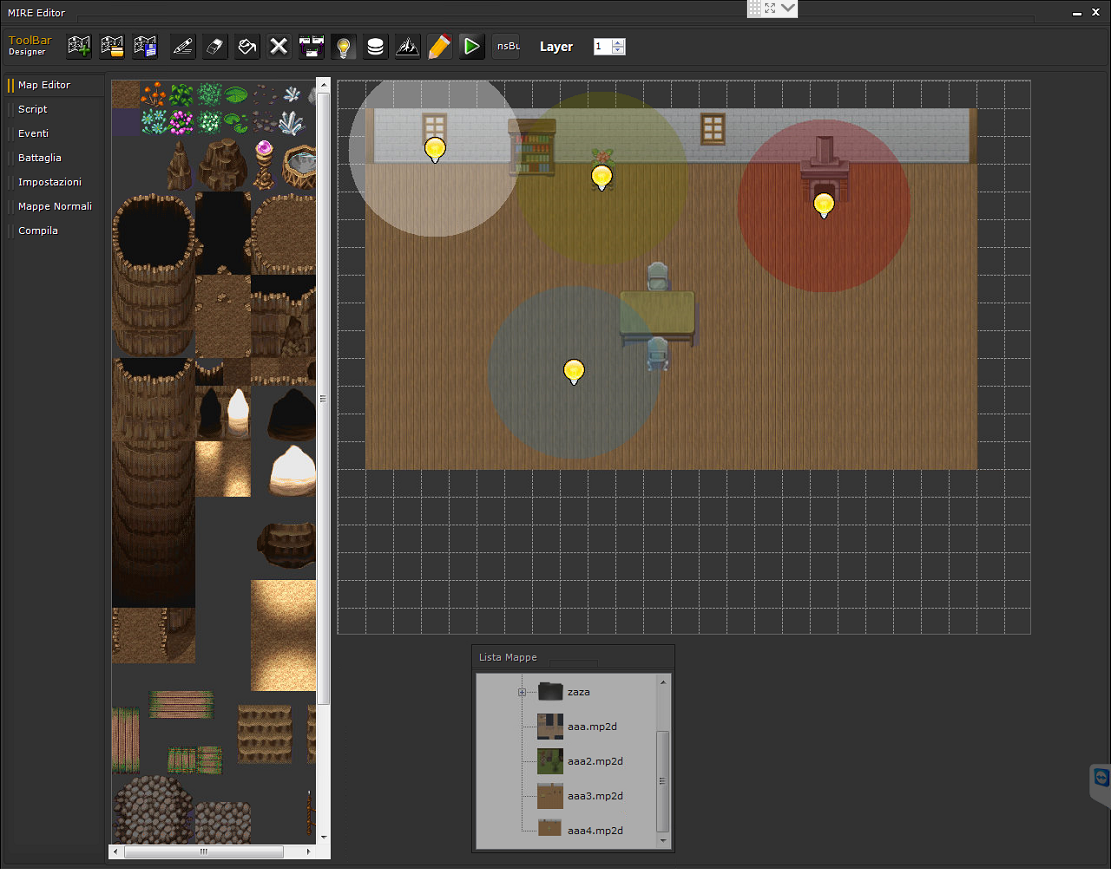Click the mountain terrain icon
Viewport: 1111px width, 869px height.
pos(407,46)
